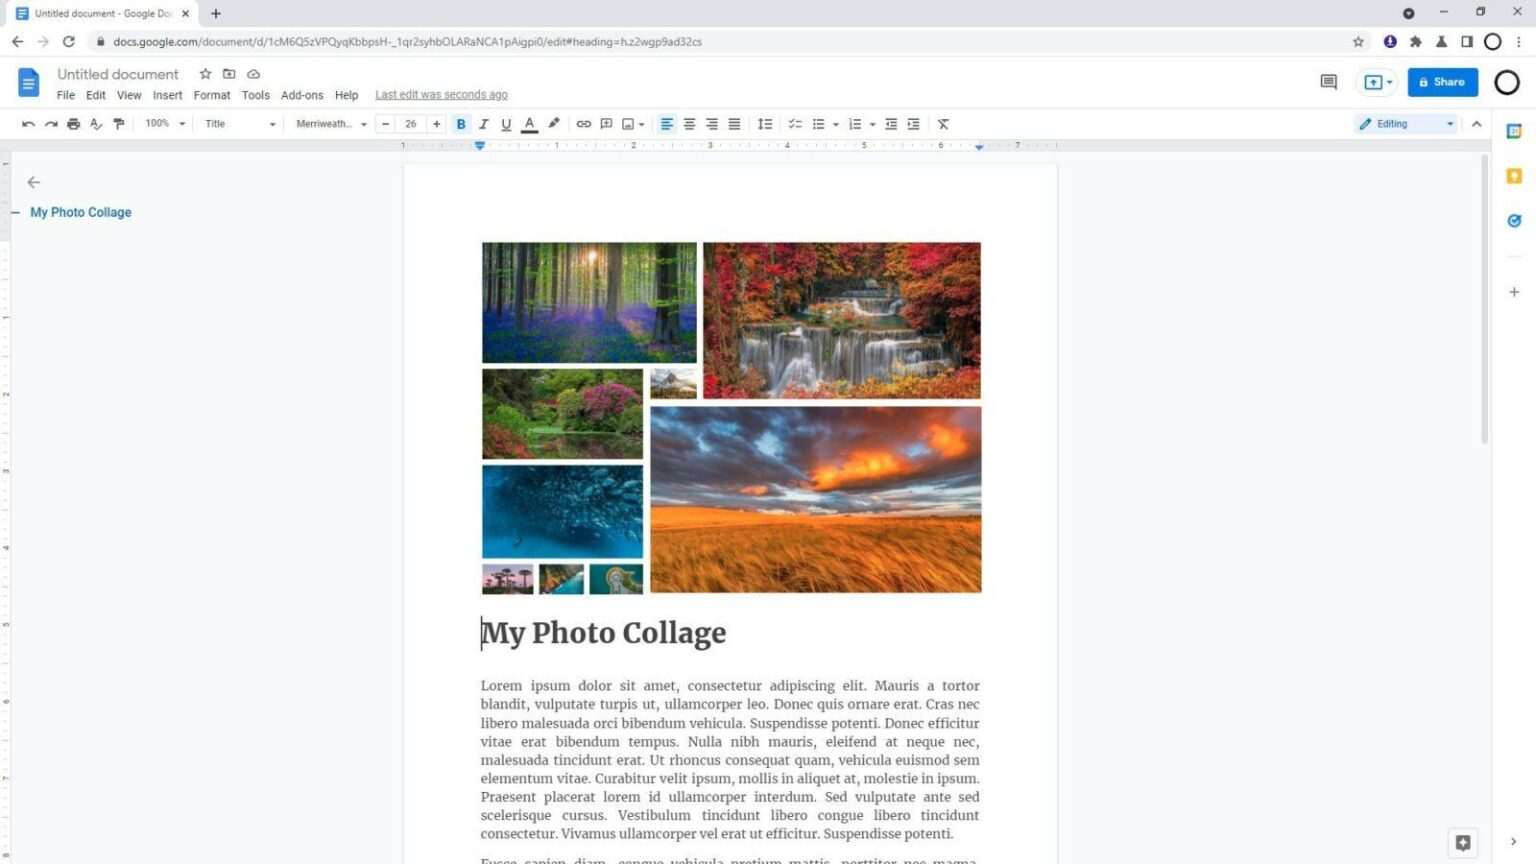Open Google Calendar in the side panel

tap(1513, 131)
